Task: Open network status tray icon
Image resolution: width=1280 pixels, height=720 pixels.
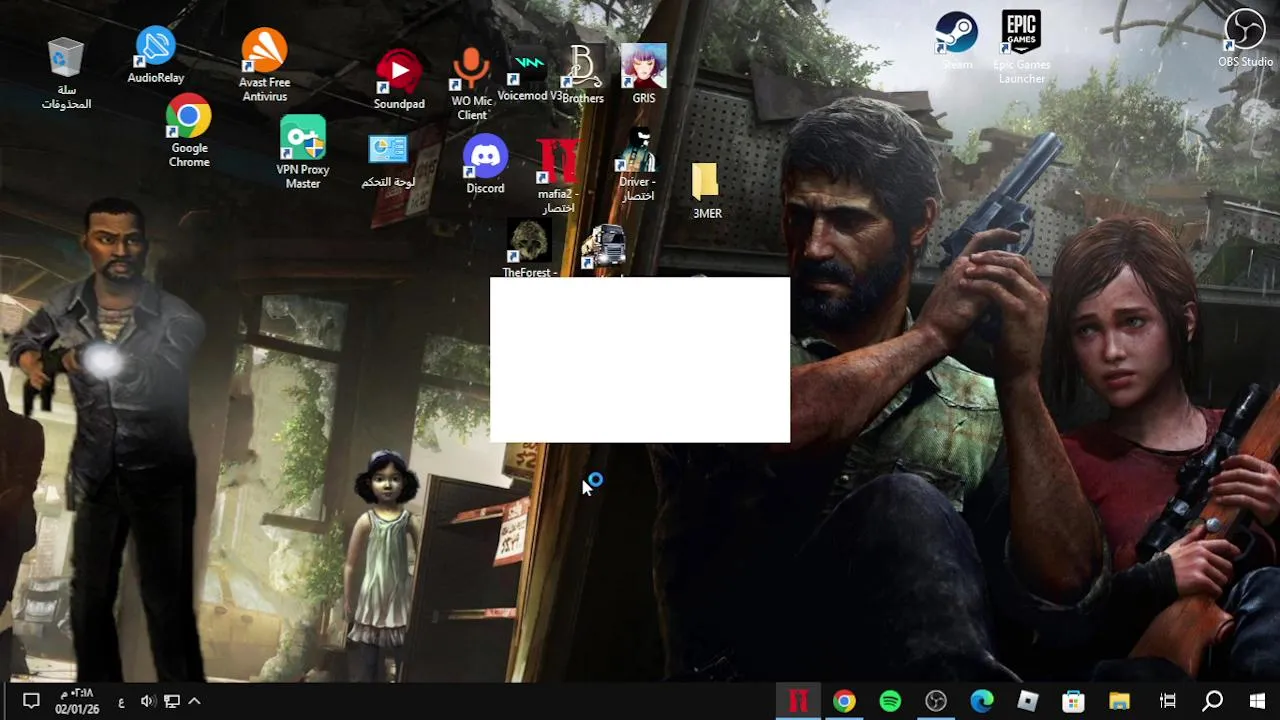Action: [172, 701]
